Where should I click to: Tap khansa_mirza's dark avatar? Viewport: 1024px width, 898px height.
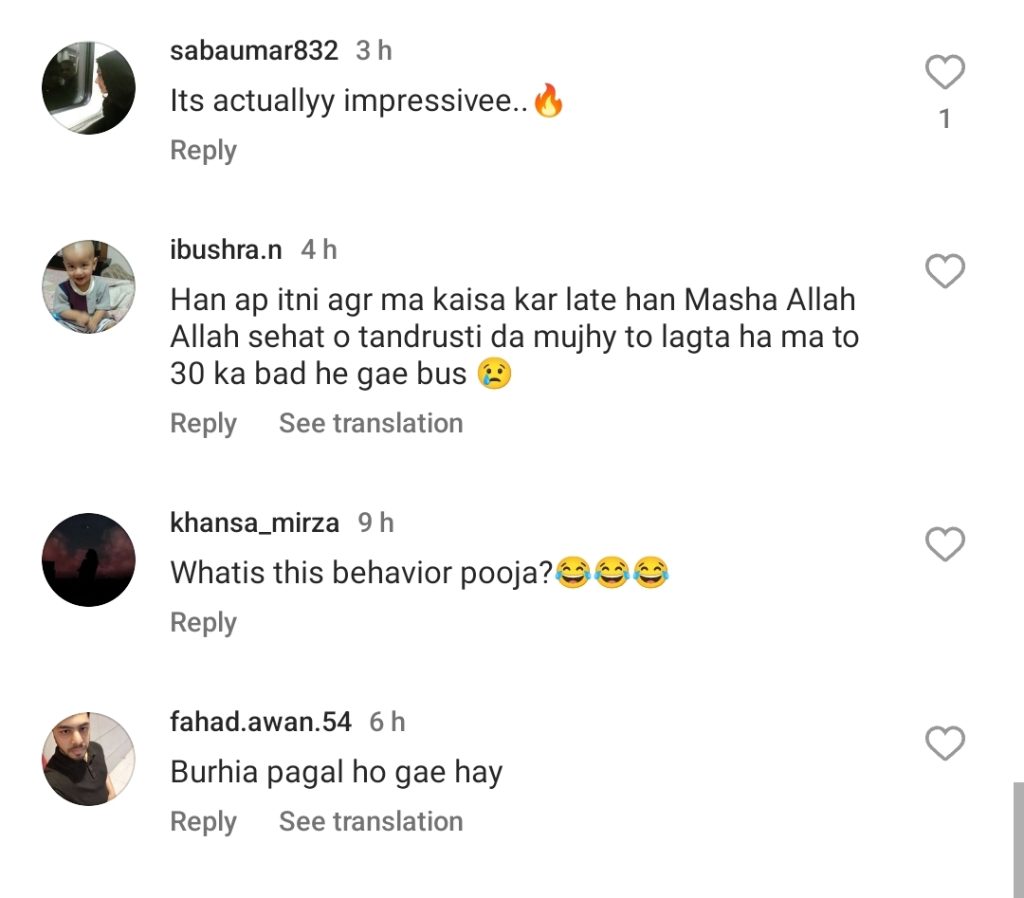[x=88, y=559]
